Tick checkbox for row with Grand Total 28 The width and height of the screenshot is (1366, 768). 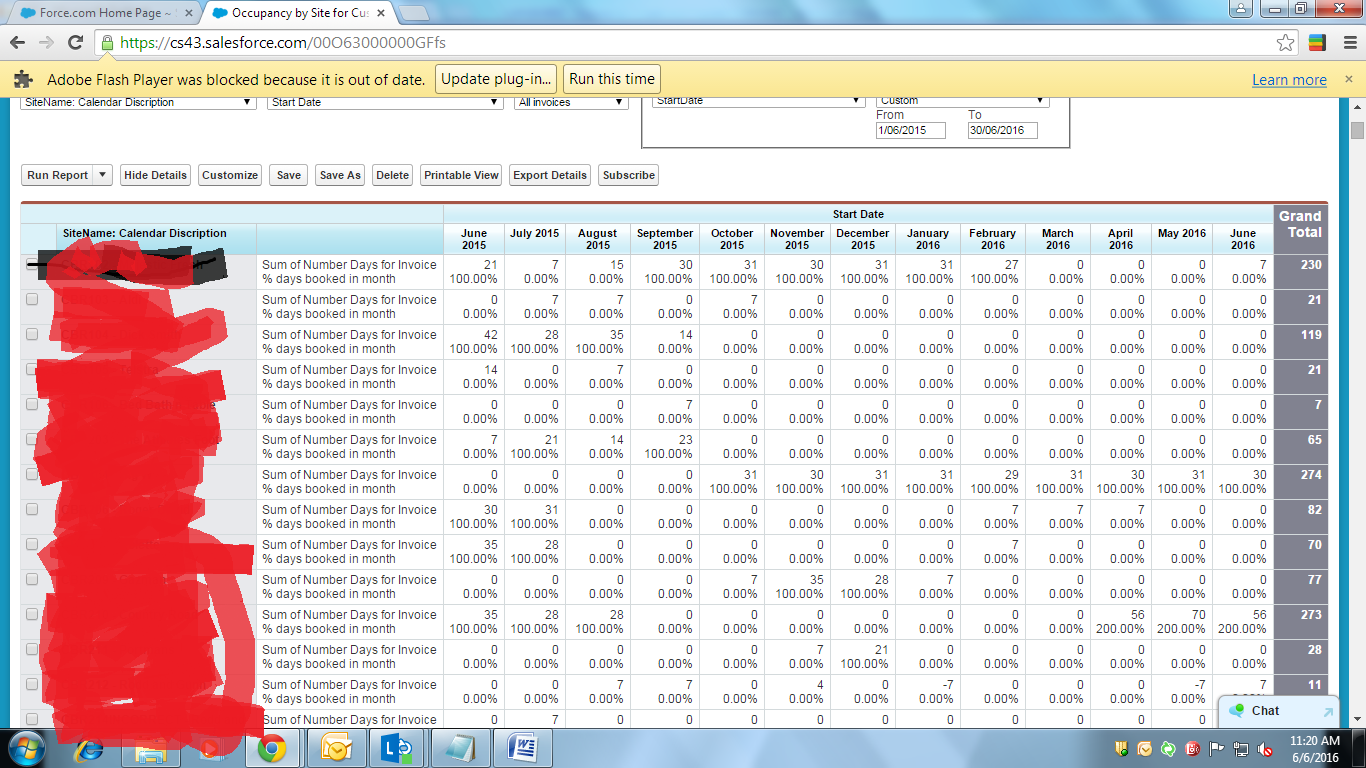[32, 649]
